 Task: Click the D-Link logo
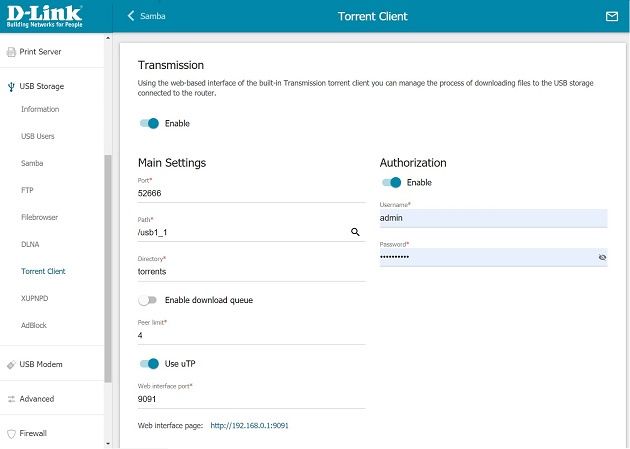click(x=45, y=16)
